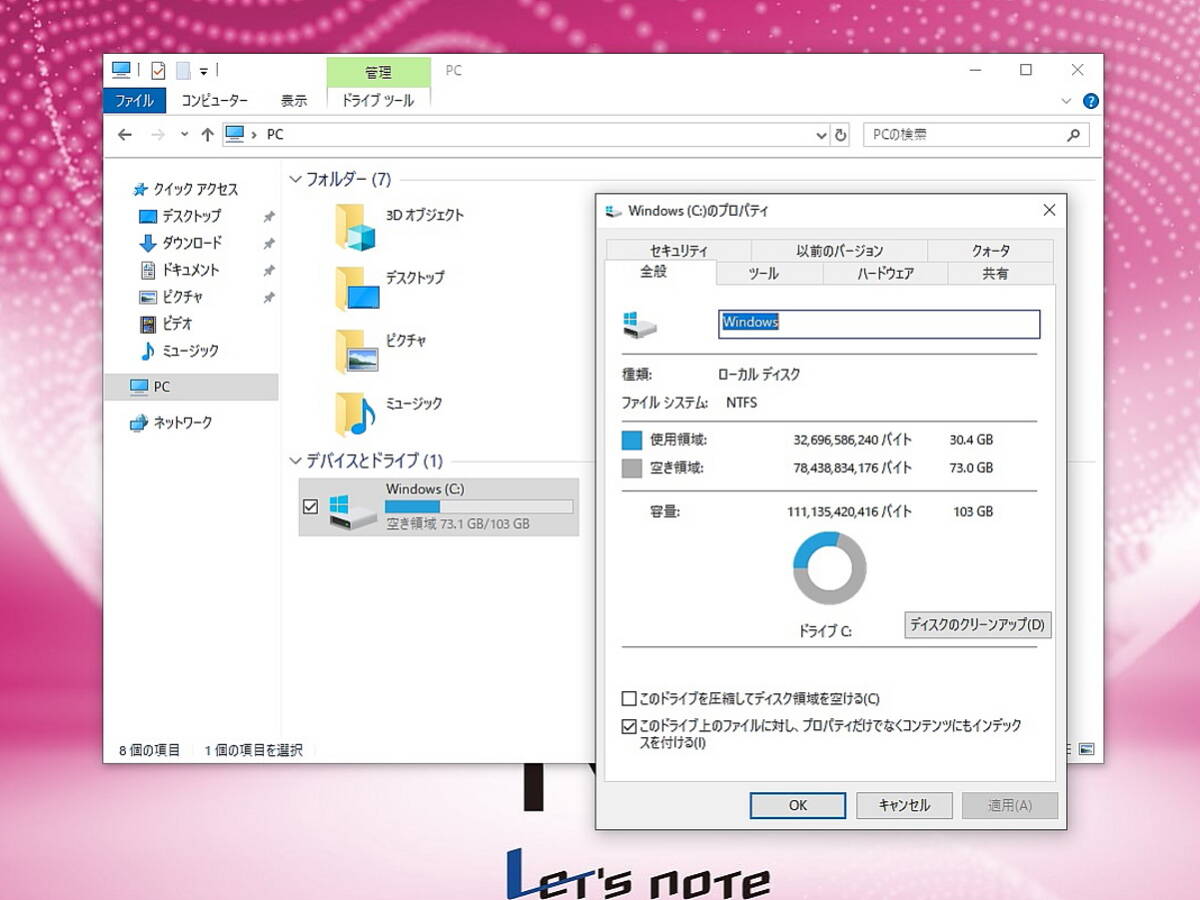Collapse the デバイスとドライブ (1) group
The image size is (1200, 900).
tap(295, 461)
